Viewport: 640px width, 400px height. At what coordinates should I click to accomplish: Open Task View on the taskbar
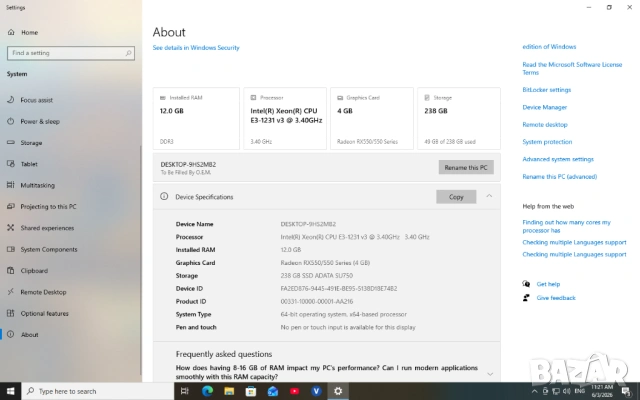click(x=184, y=391)
